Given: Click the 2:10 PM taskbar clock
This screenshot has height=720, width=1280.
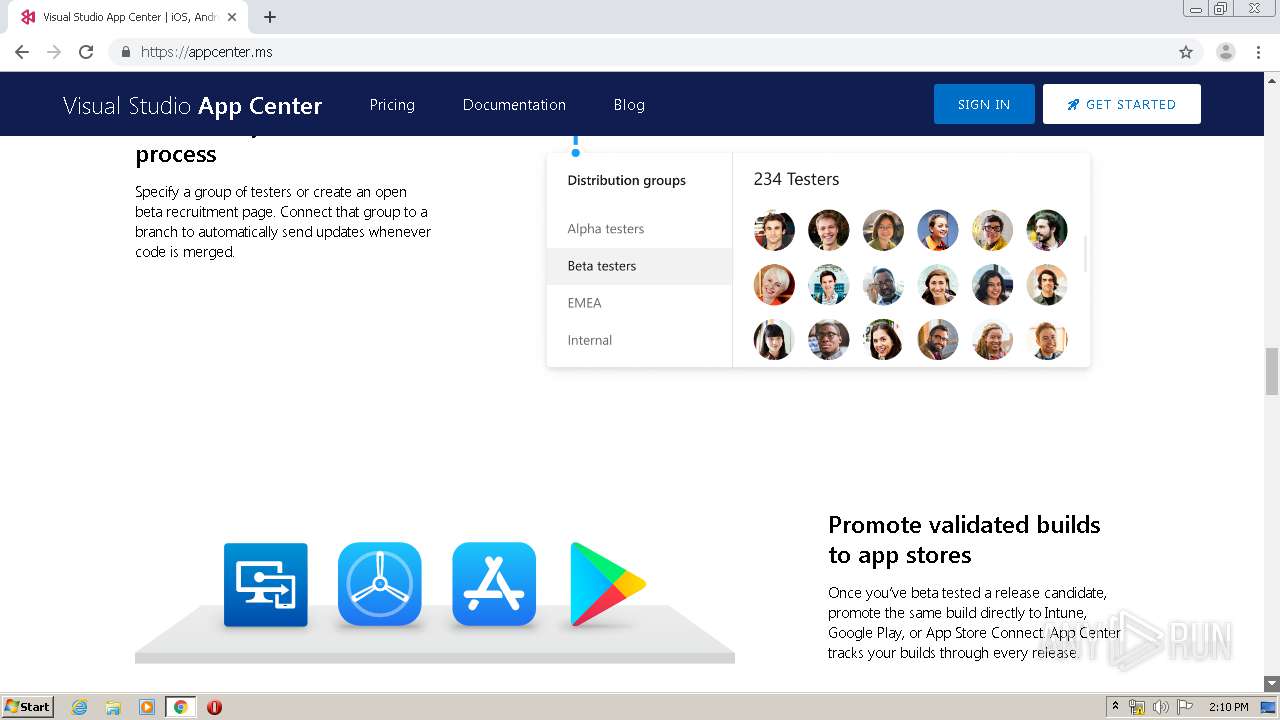Looking at the screenshot, I should (x=1229, y=707).
